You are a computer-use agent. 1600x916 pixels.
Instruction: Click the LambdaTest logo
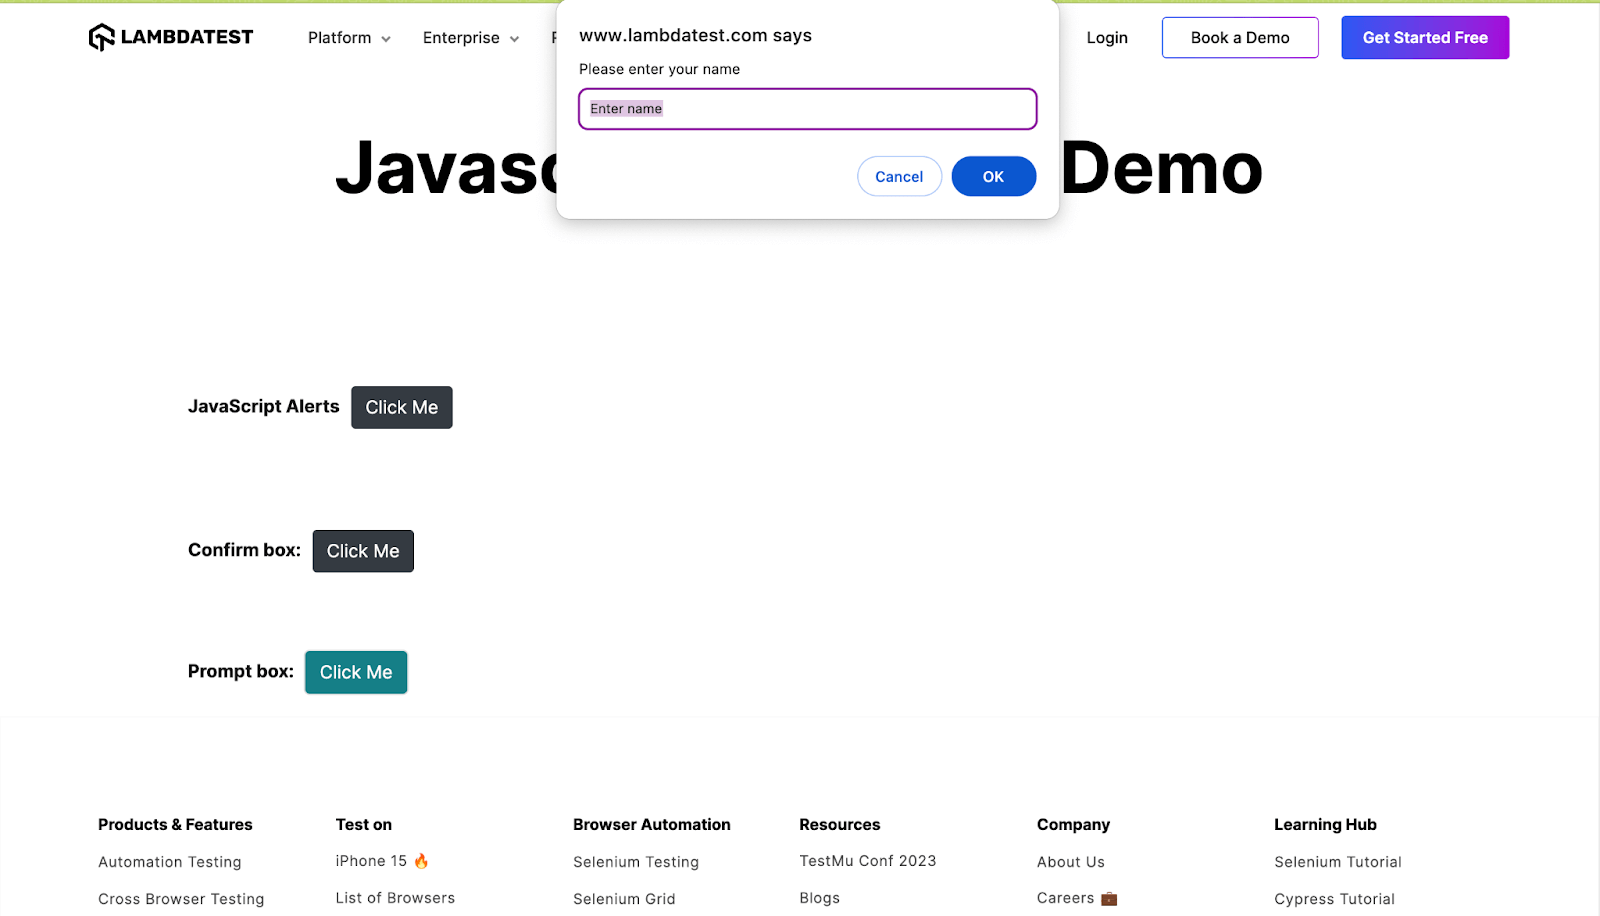tap(171, 37)
